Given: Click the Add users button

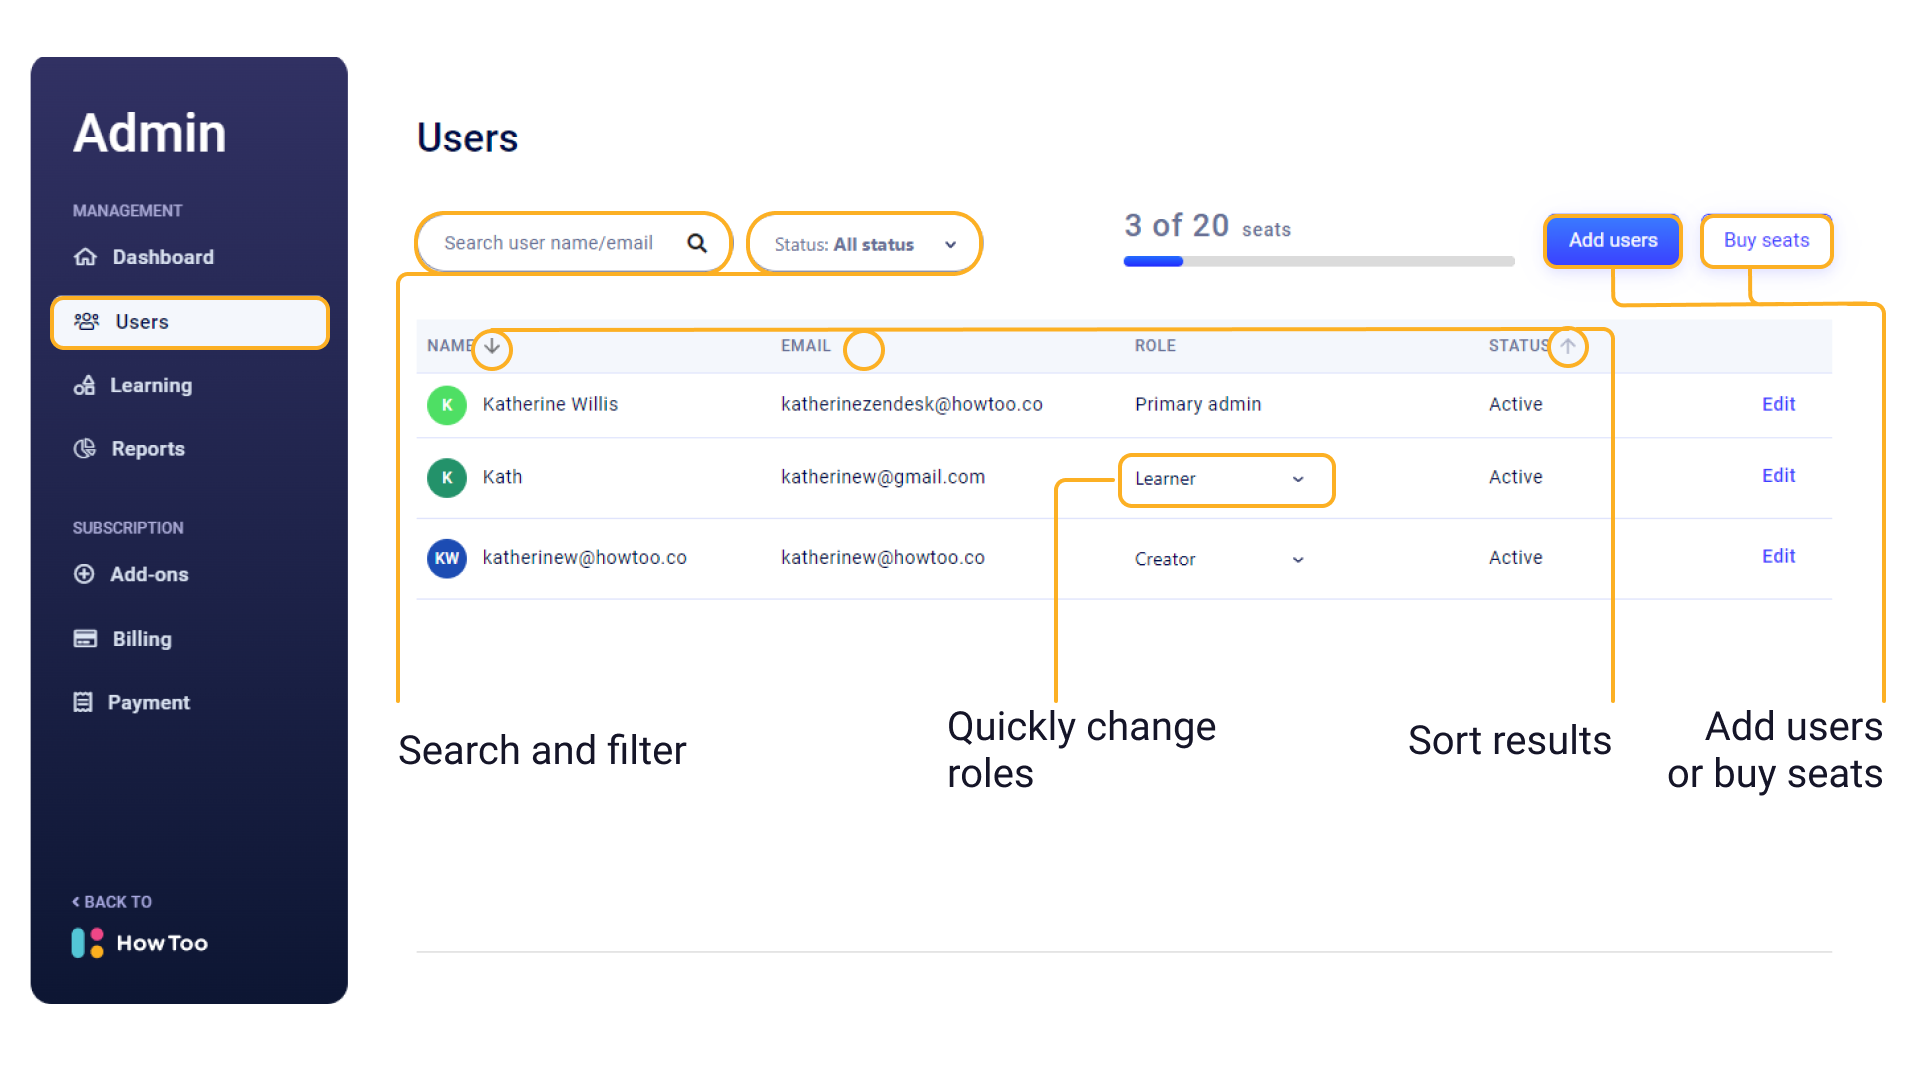Looking at the screenshot, I should point(1612,240).
